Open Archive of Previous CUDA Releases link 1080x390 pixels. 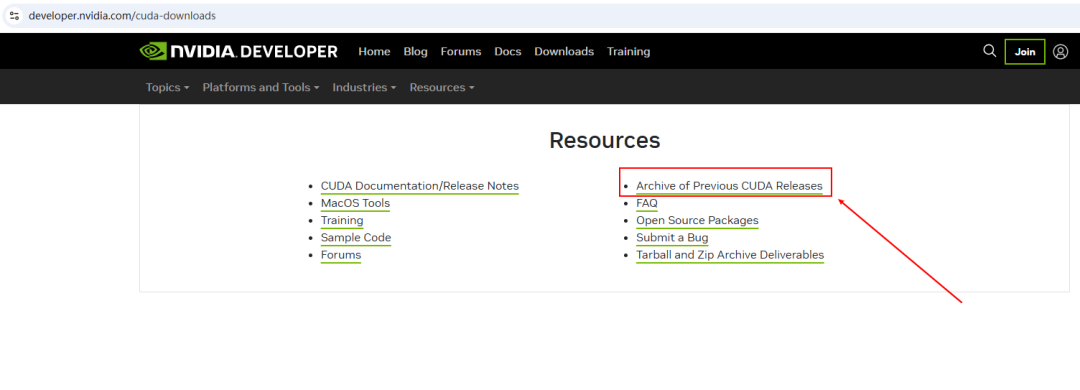[729, 186]
